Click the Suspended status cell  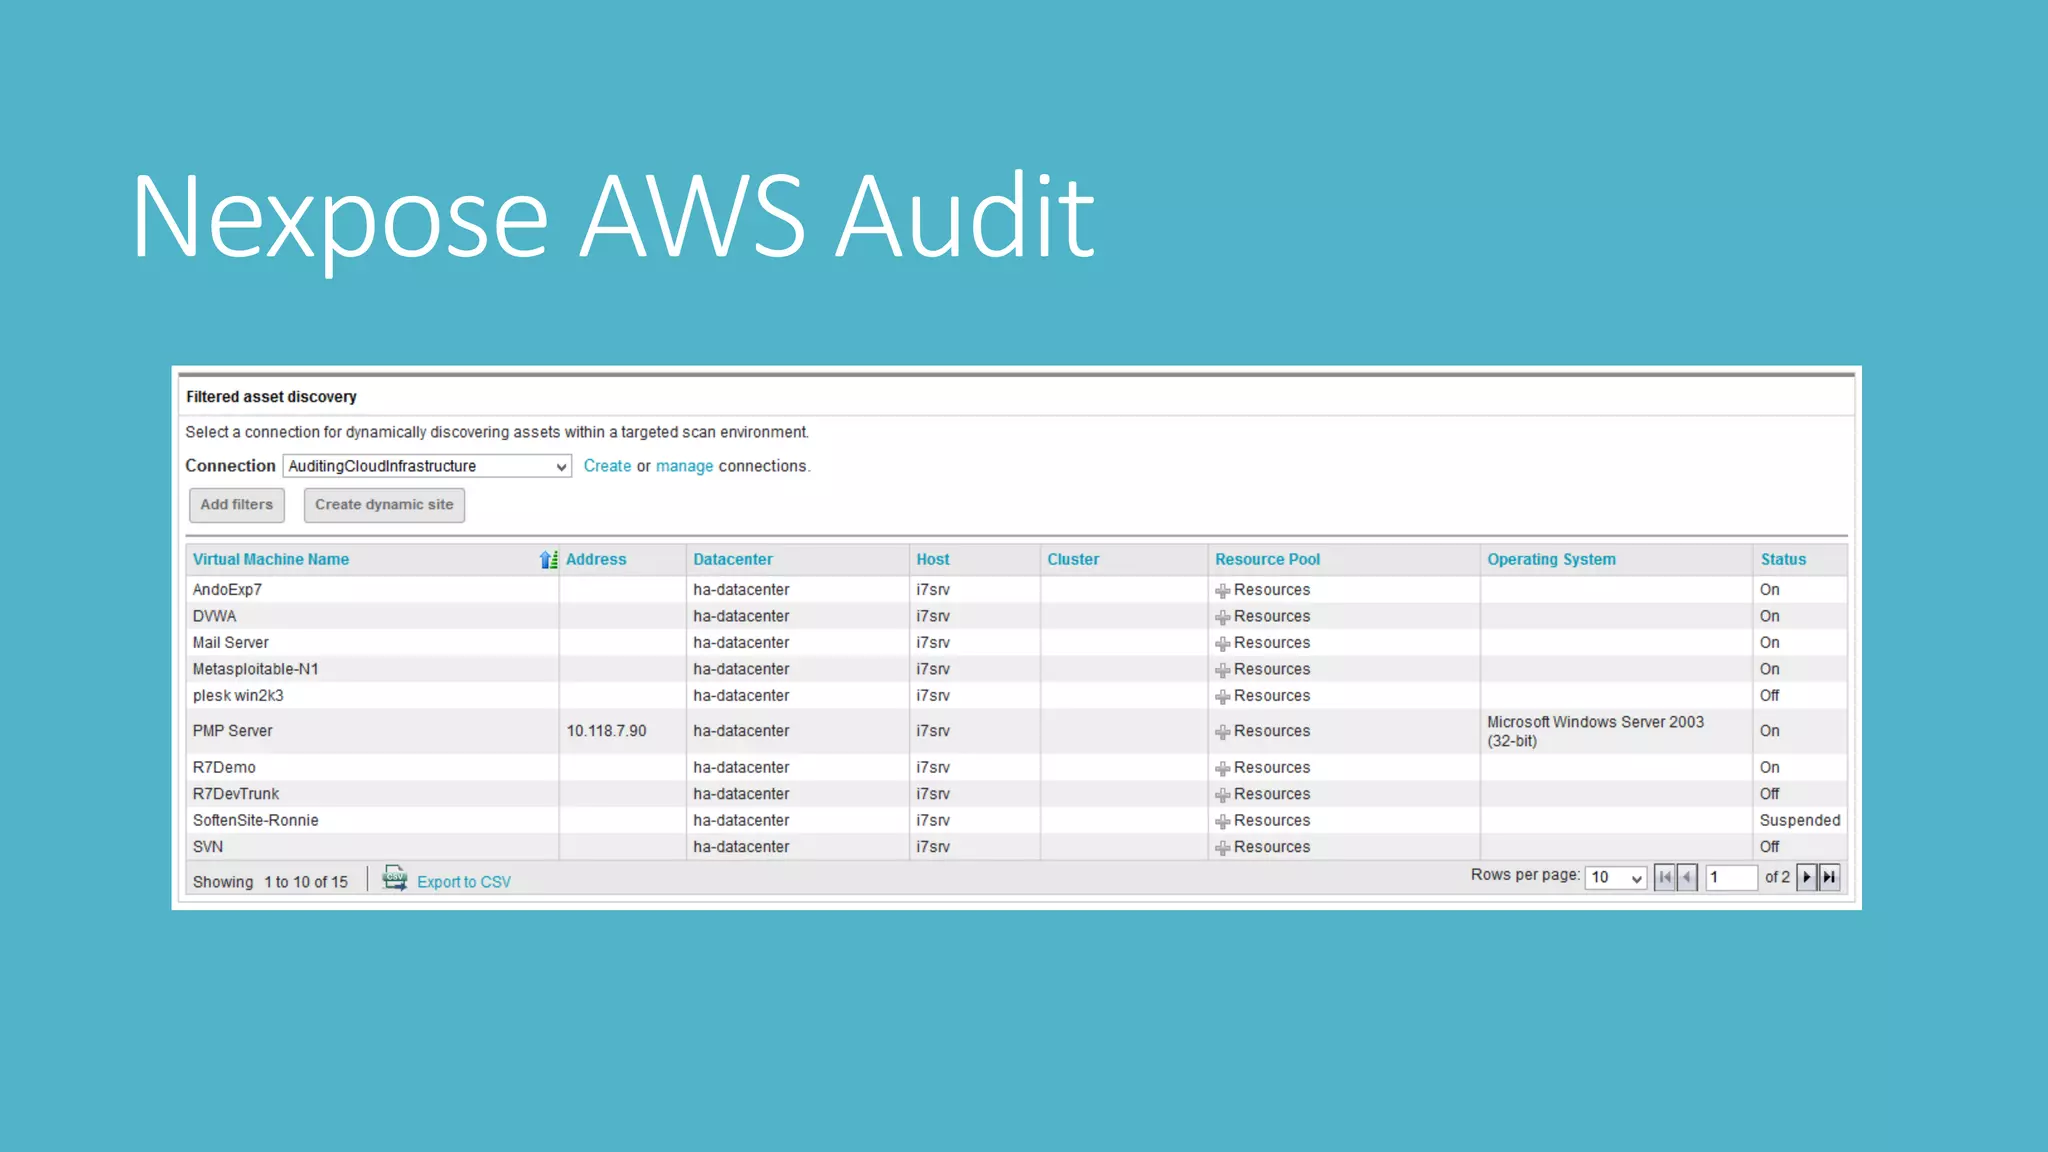pos(1799,820)
